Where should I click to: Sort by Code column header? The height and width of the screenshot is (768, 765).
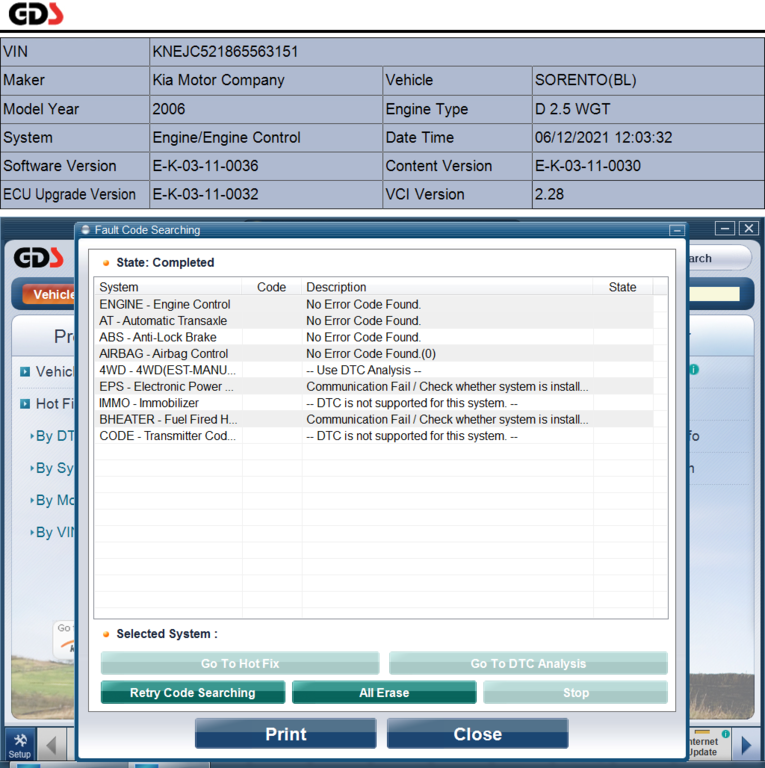272,287
